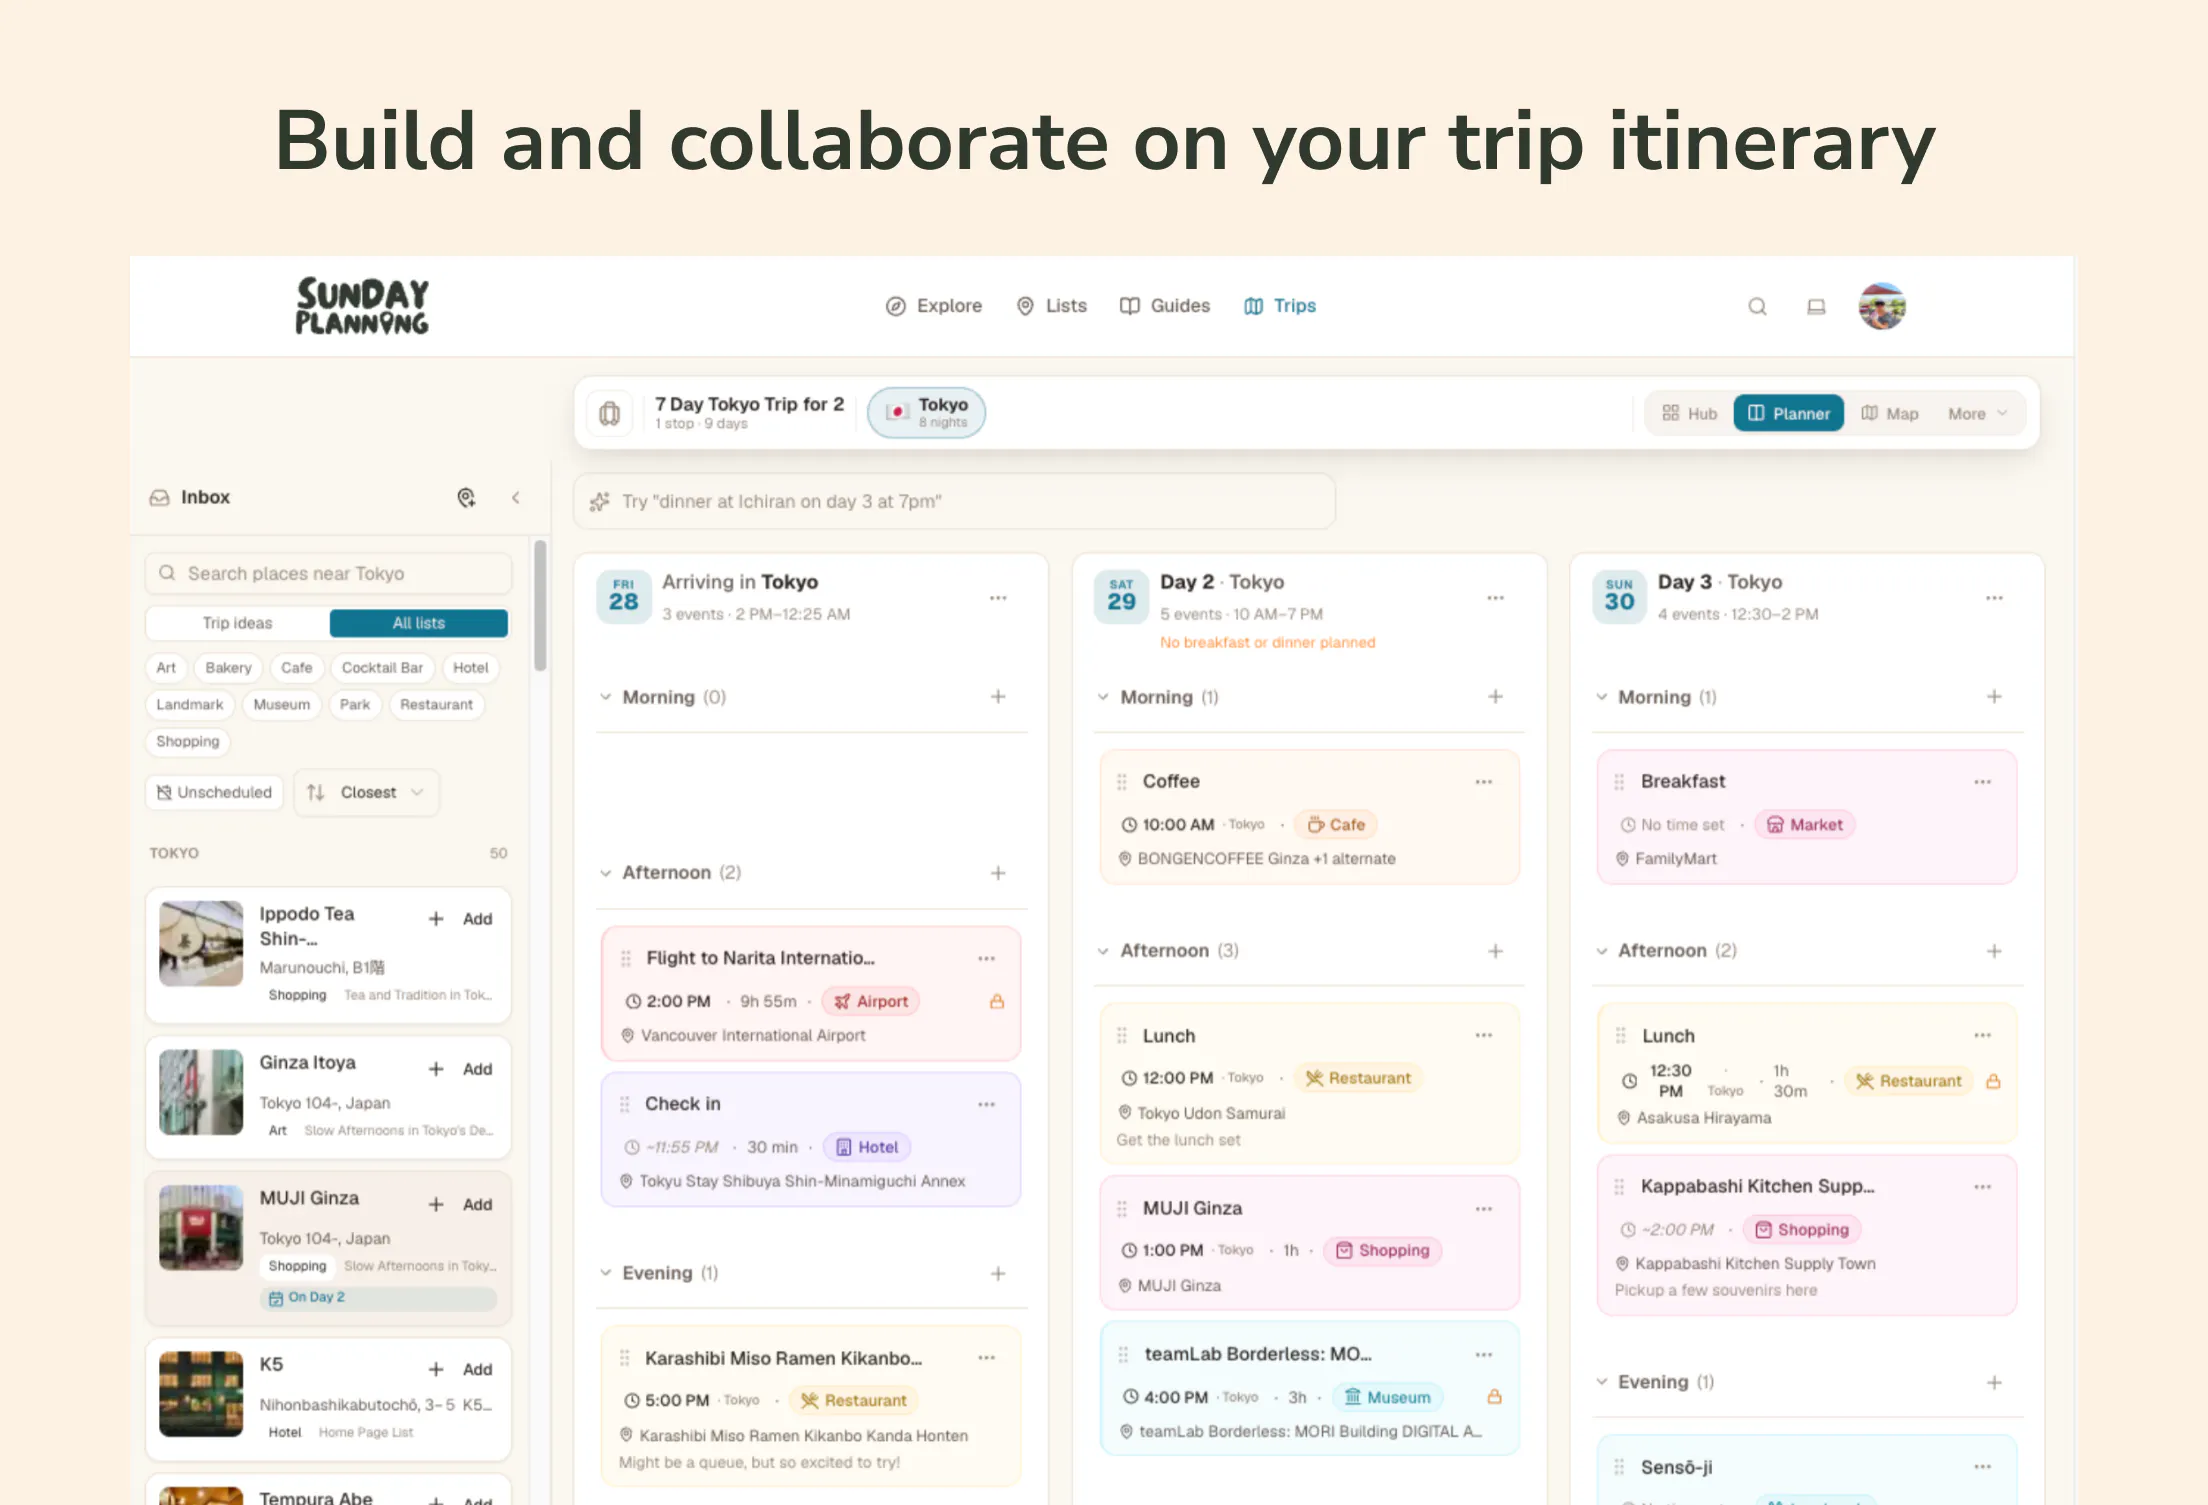Open the search icon in top bar

coord(1757,306)
